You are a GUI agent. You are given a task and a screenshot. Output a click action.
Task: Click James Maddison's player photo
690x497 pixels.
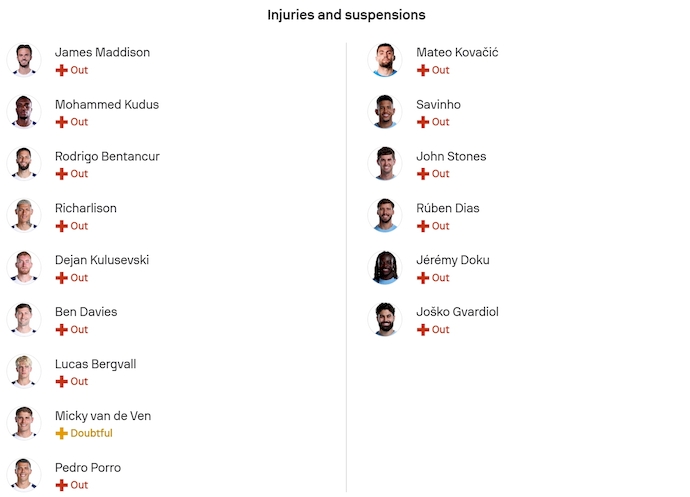24,60
